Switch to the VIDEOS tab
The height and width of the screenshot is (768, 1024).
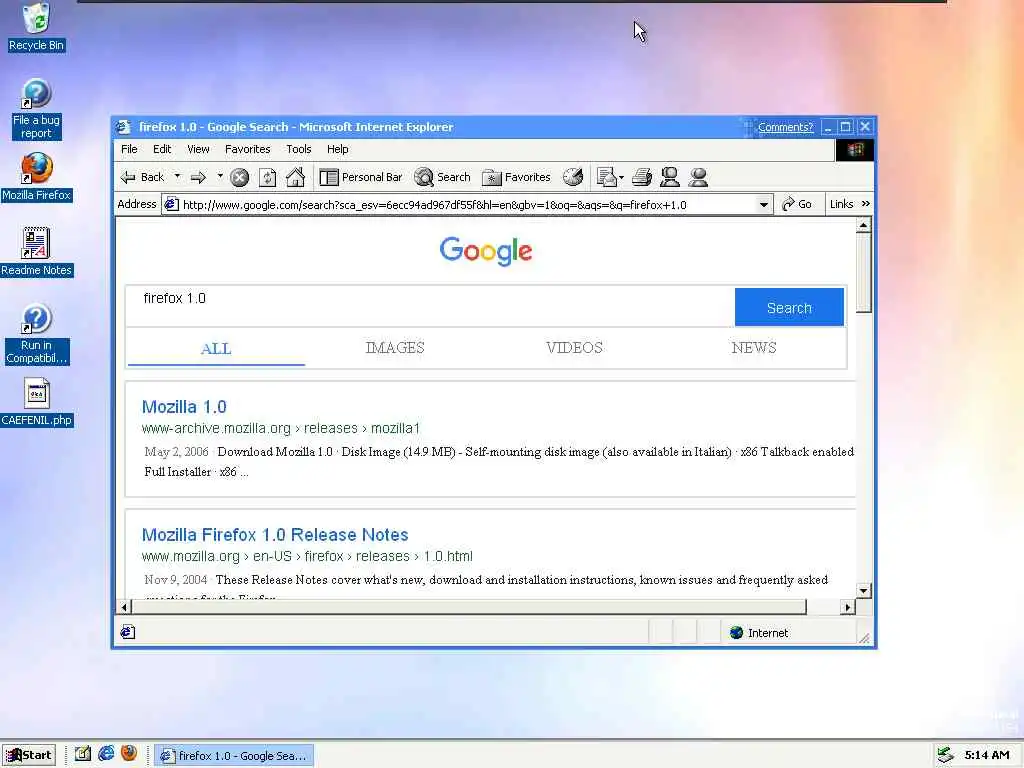point(575,347)
